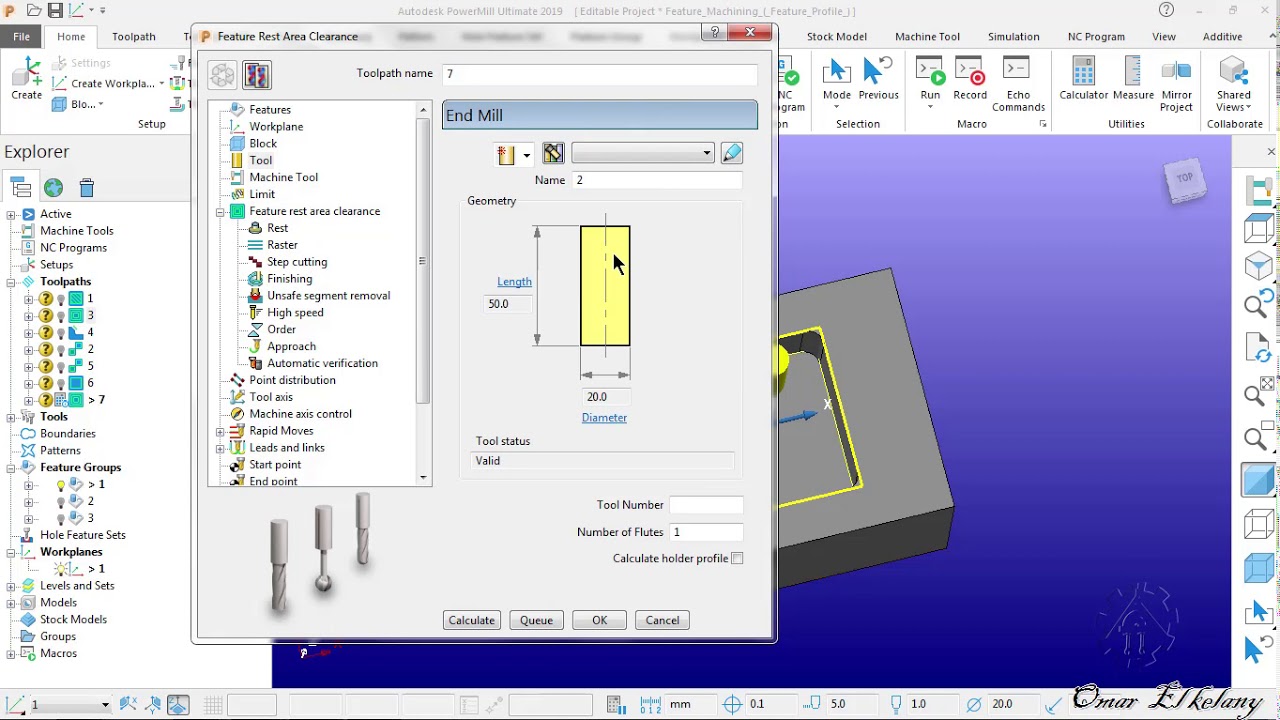The image size is (1280, 720).
Task: Expand the Rapid Moves node
Action: pos(220,431)
